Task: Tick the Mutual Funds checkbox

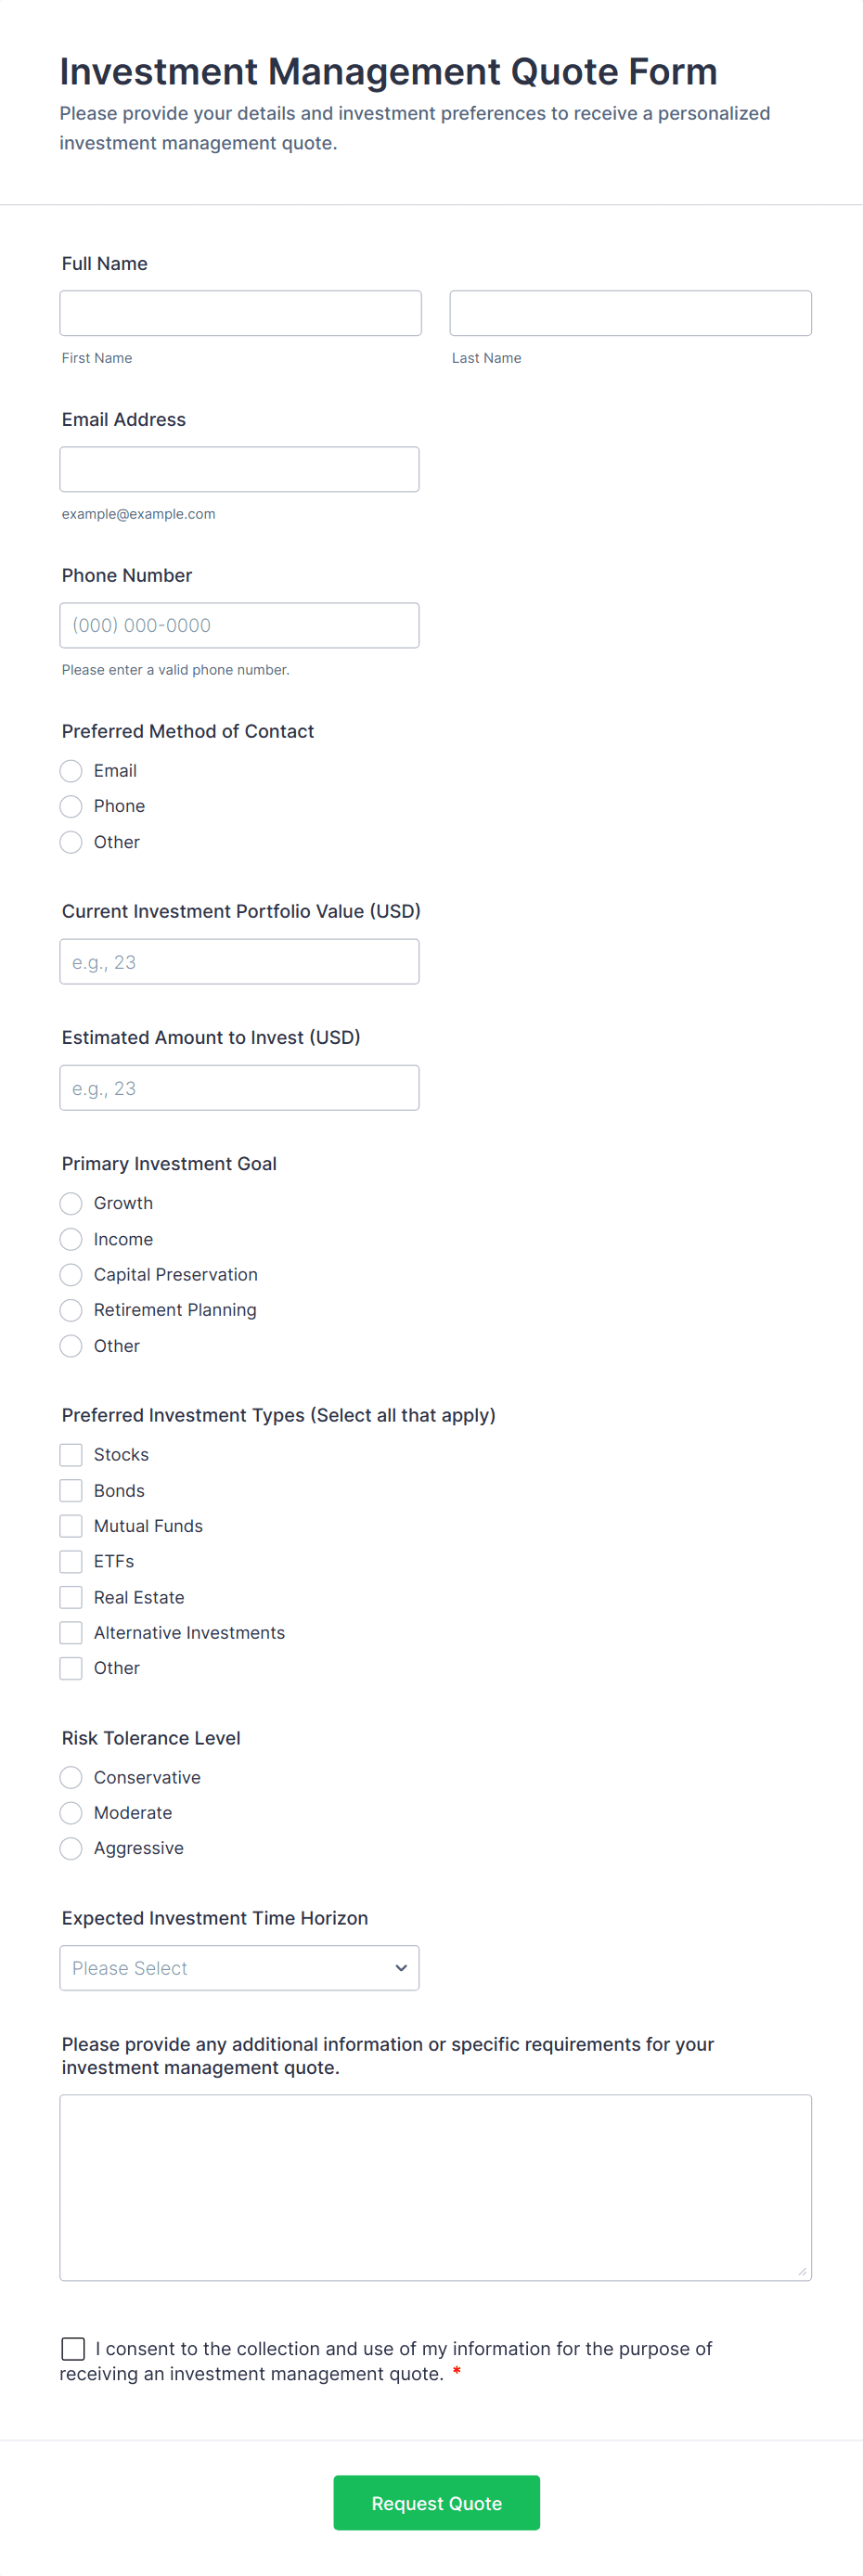Action: [71, 1526]
